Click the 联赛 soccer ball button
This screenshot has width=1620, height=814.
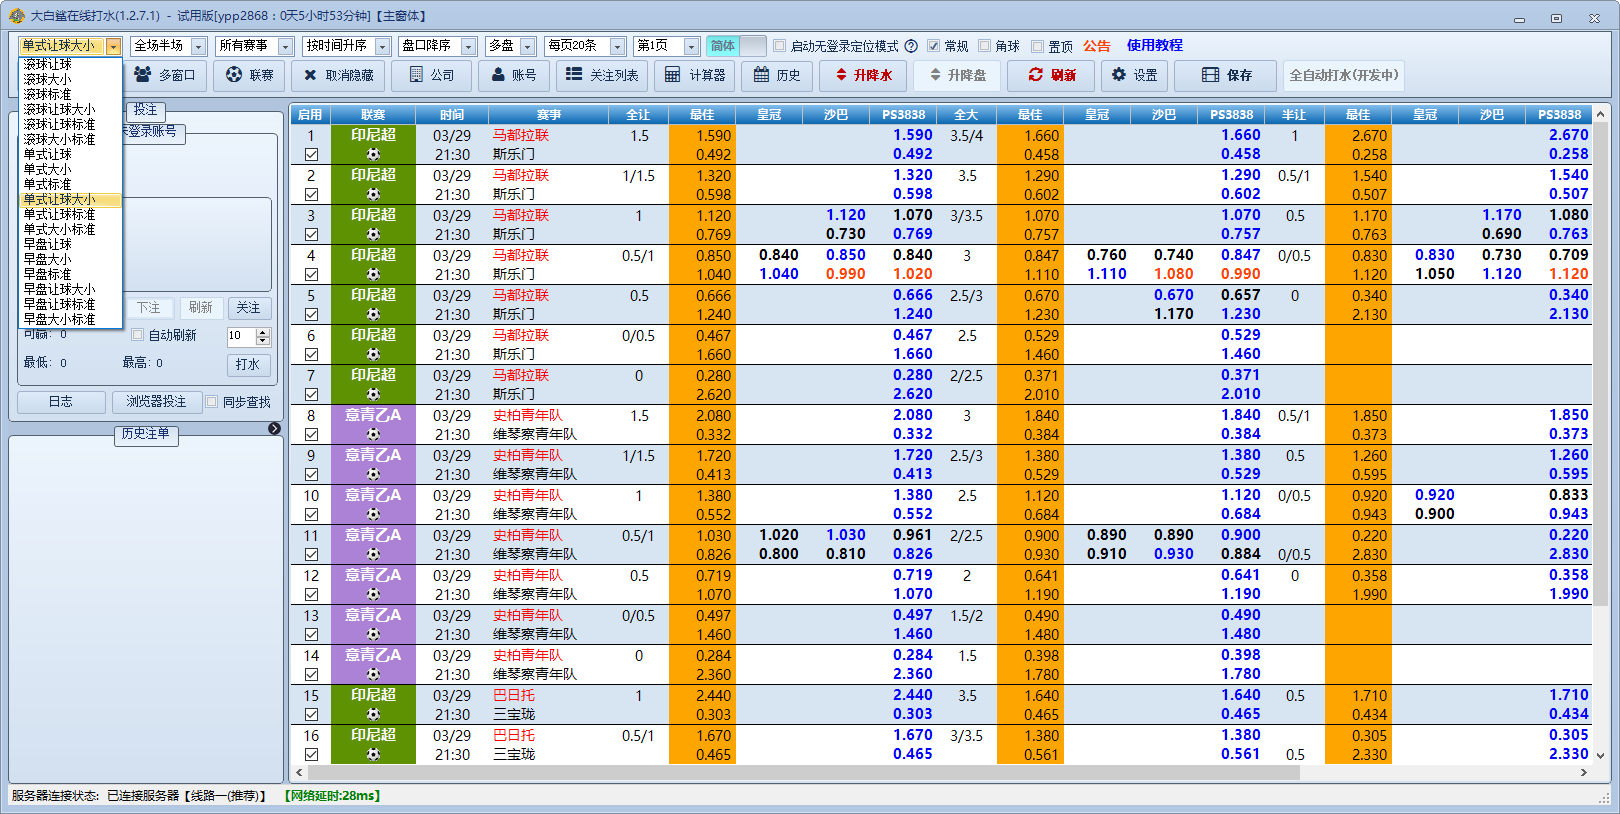coord(250,75)
